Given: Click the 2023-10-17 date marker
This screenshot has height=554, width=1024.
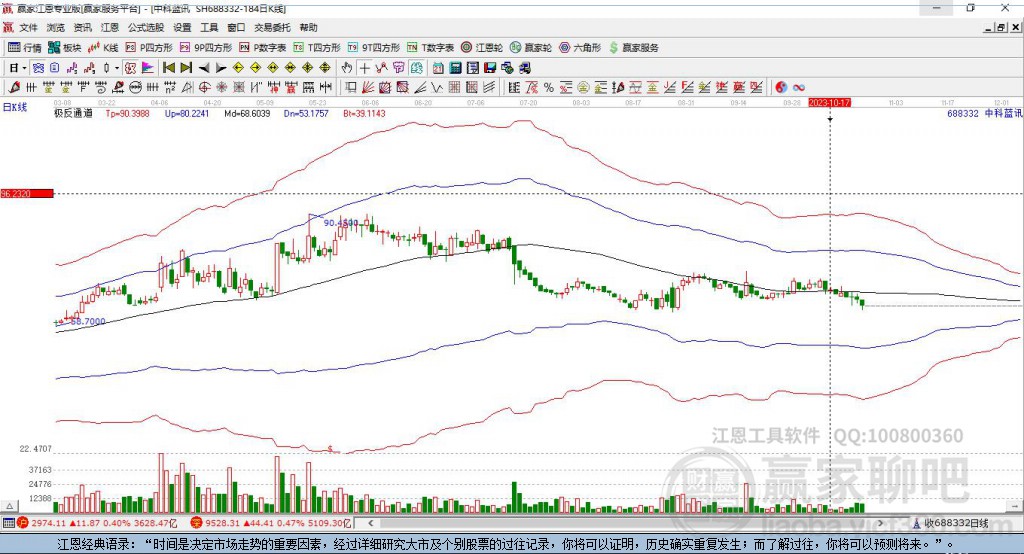Looking at the screenshot, I should [x=829, y=103].
